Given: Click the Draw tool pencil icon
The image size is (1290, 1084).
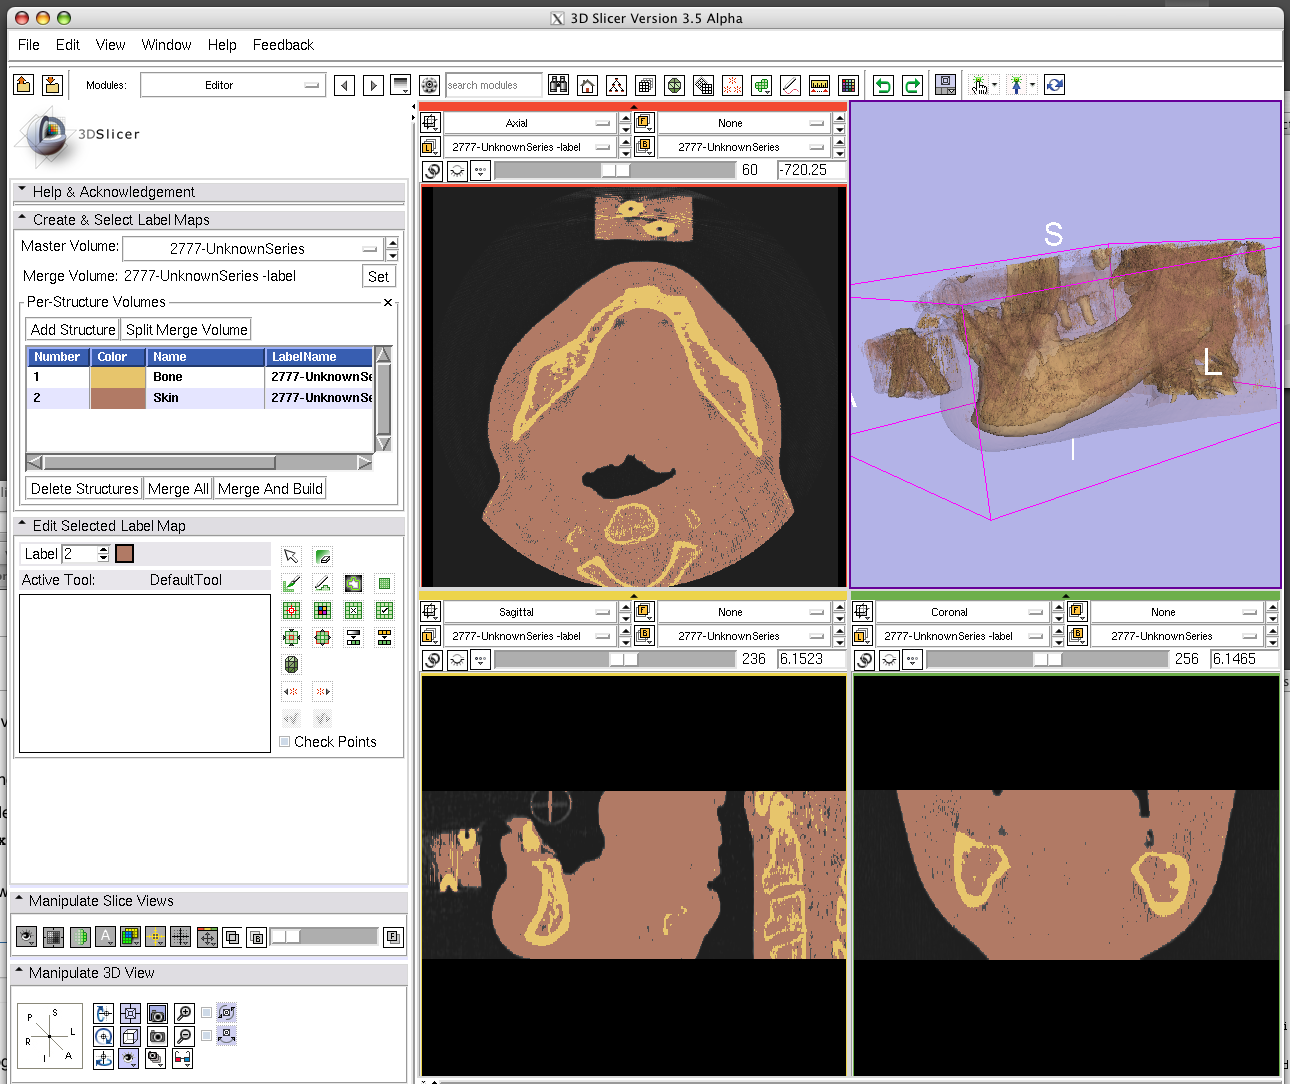Looking at the screenshot, I should 322,584.
